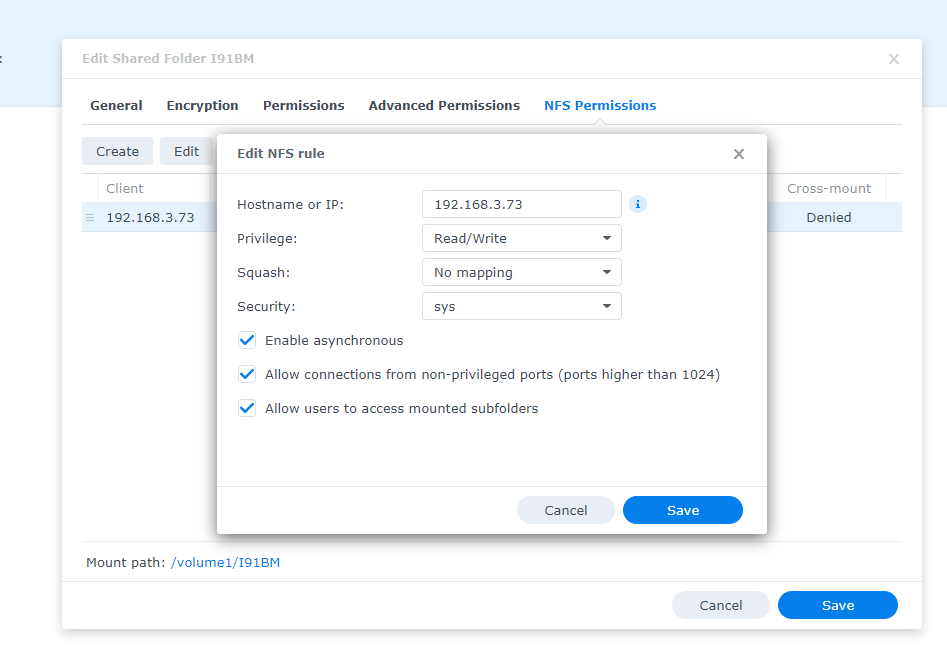
Task: Open the Encryption tab
Action: (x=202, y=106)
